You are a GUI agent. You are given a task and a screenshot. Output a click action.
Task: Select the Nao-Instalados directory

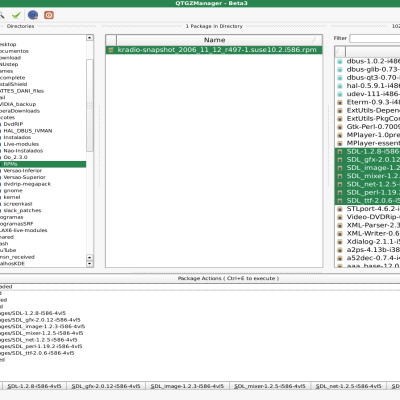(x=23, y=151)
